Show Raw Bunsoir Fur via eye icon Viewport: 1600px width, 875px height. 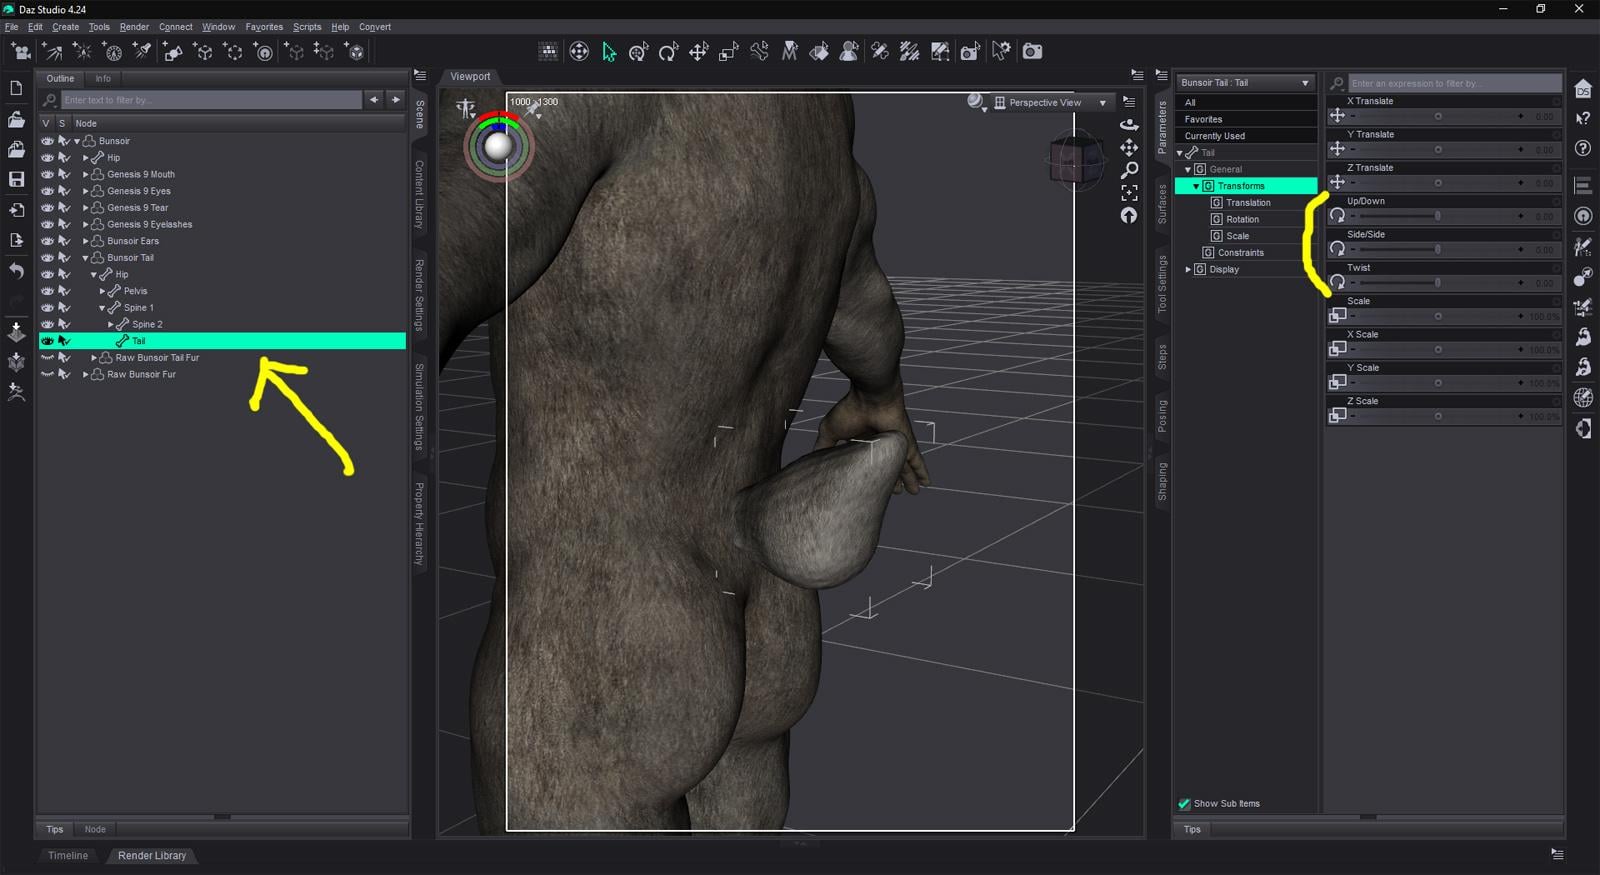click(x=47, y=374)
